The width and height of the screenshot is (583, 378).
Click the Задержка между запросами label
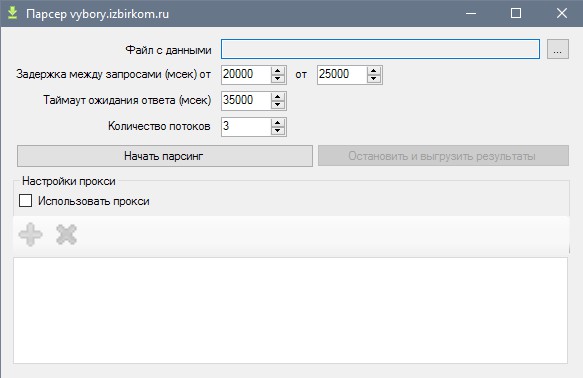(x=113, y=74)
